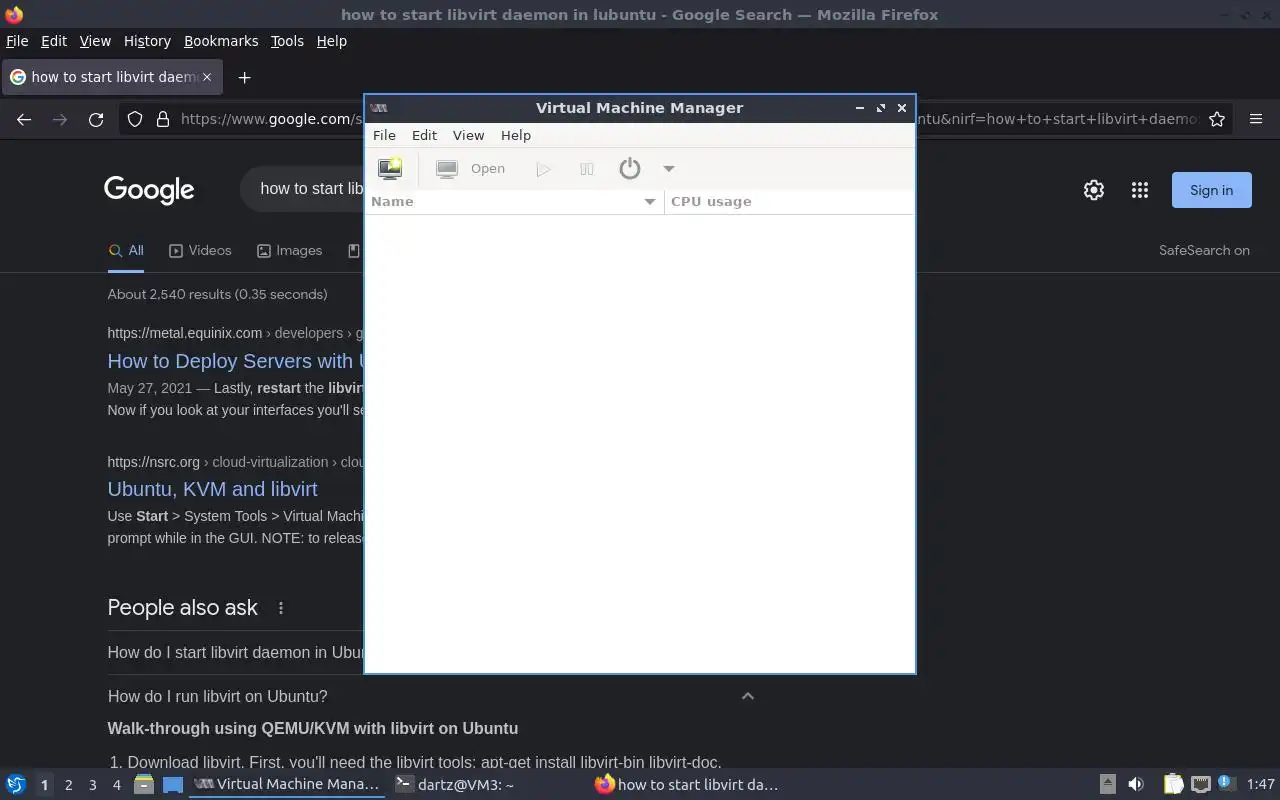Select the Videos search tab

click(200, 251)
